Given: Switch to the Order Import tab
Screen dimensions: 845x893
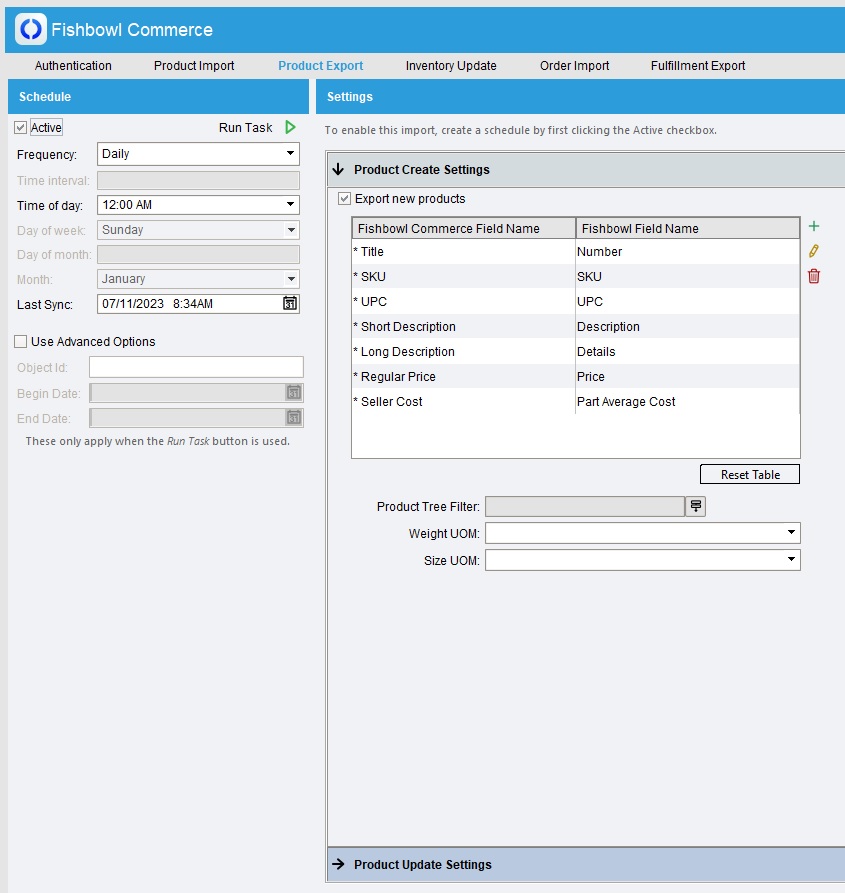Looking at the screenshot, I should (x=574, y=66).
